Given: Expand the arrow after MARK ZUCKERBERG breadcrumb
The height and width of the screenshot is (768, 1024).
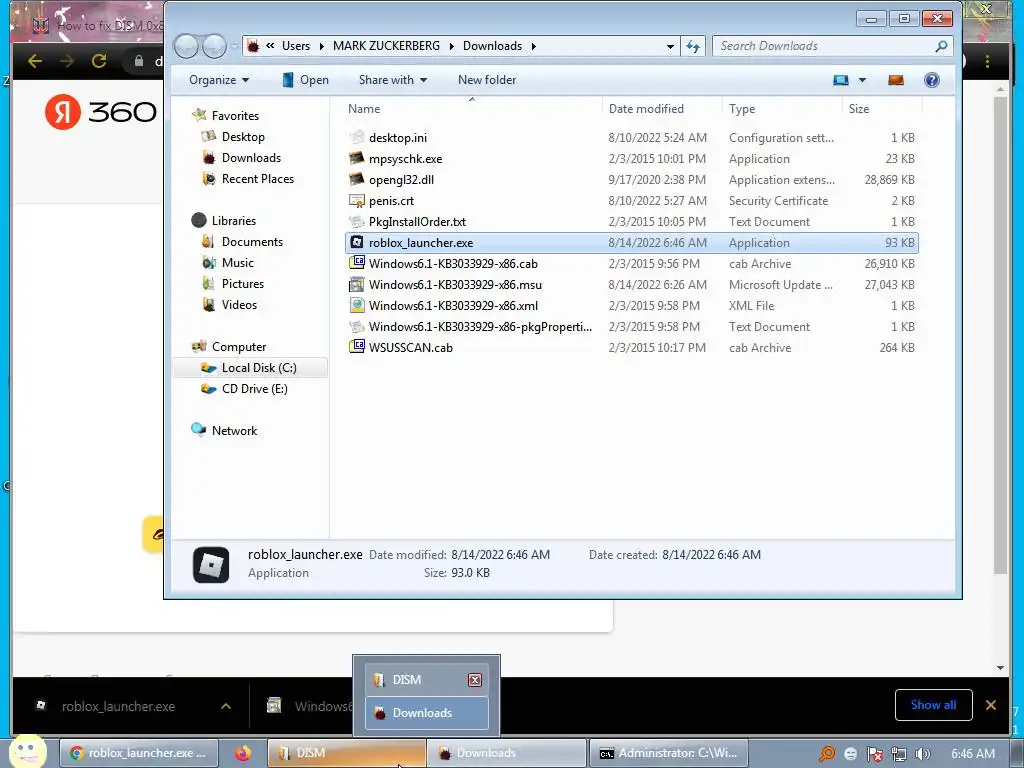Looking at the screenshot, I should pos(451,46).
